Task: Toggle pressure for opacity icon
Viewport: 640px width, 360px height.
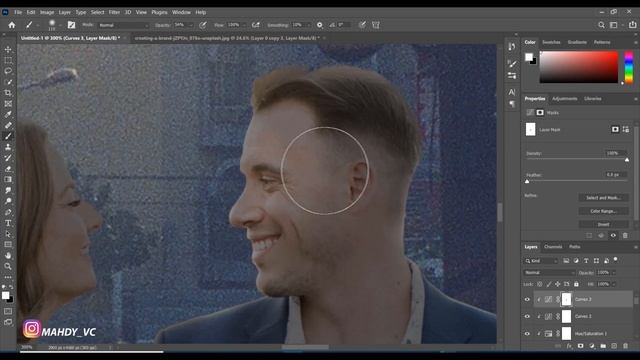Action: 203,25
